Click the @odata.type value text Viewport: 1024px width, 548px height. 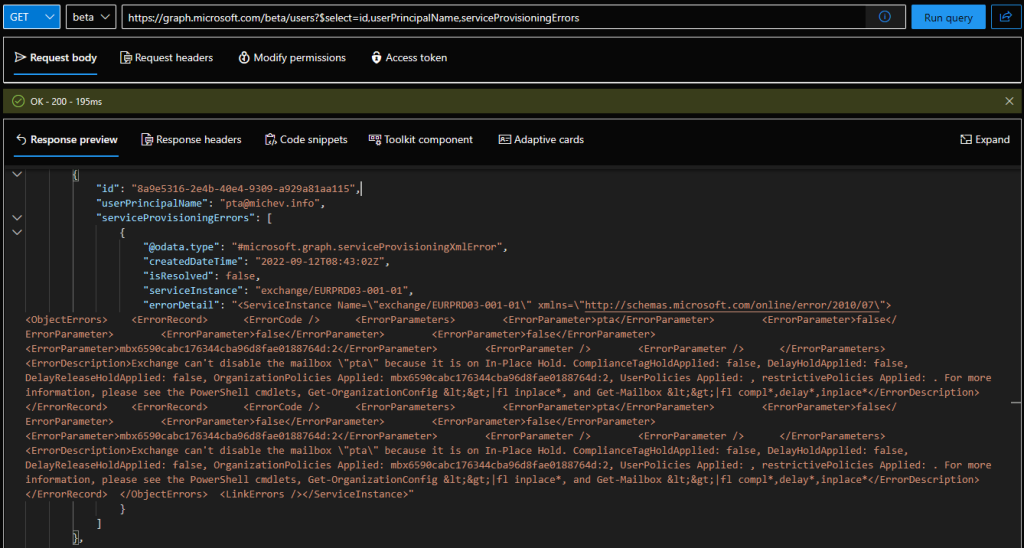[x=366, y=247]
